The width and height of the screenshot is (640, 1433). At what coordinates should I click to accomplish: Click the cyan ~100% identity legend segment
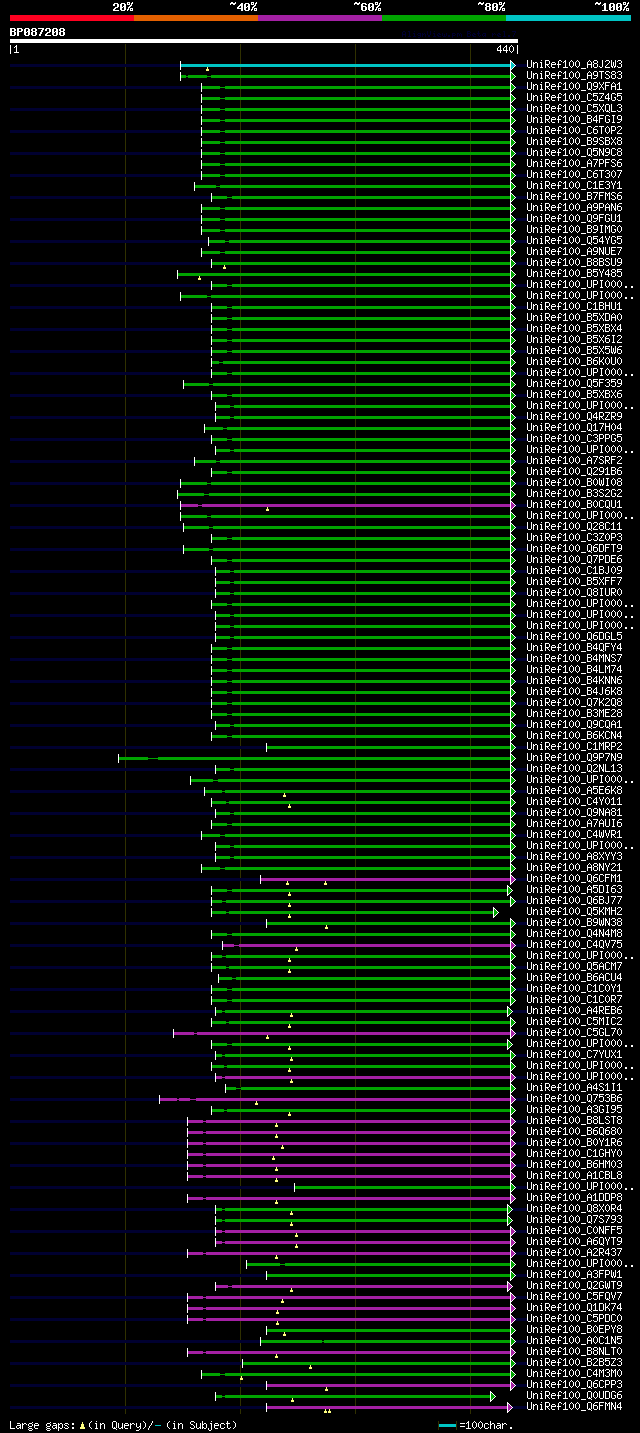[568, 17]
